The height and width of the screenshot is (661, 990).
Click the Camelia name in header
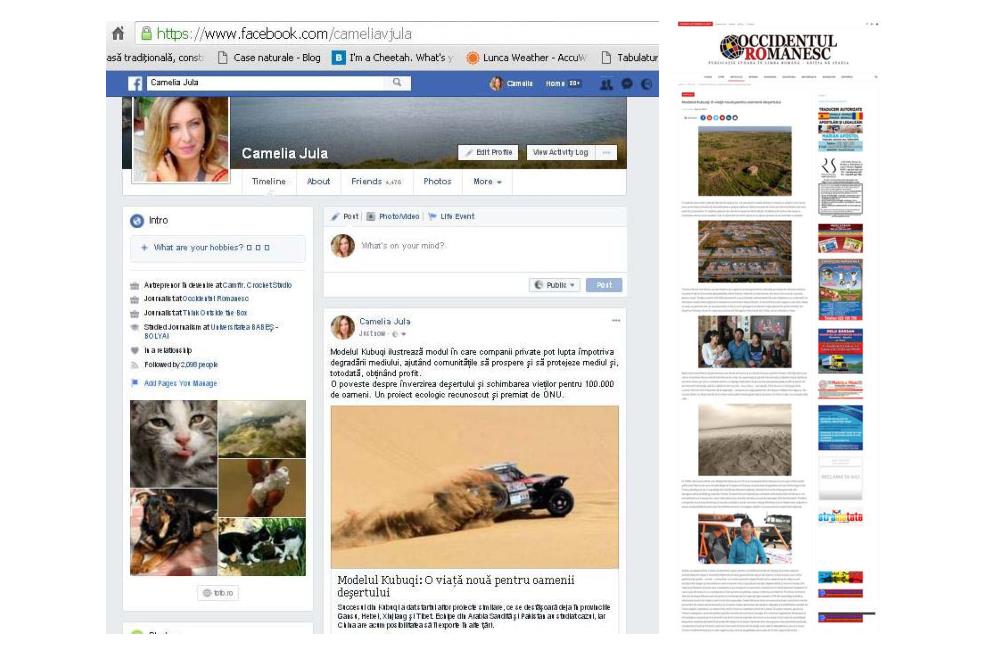point(520,83)
